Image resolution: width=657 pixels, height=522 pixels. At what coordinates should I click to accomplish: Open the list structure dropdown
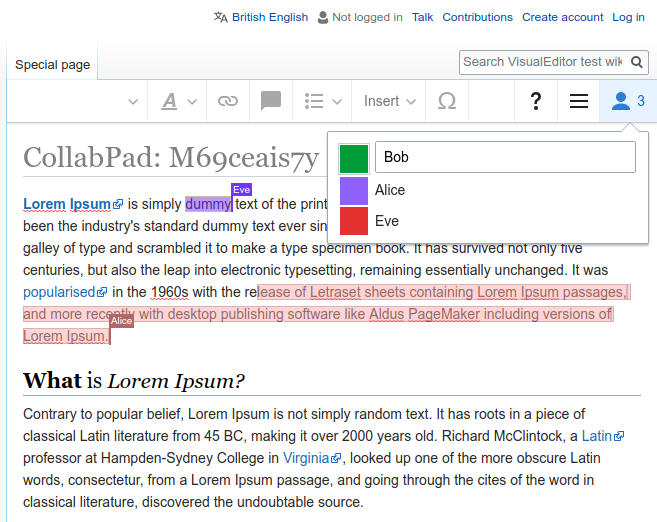[x=322, y=101]
